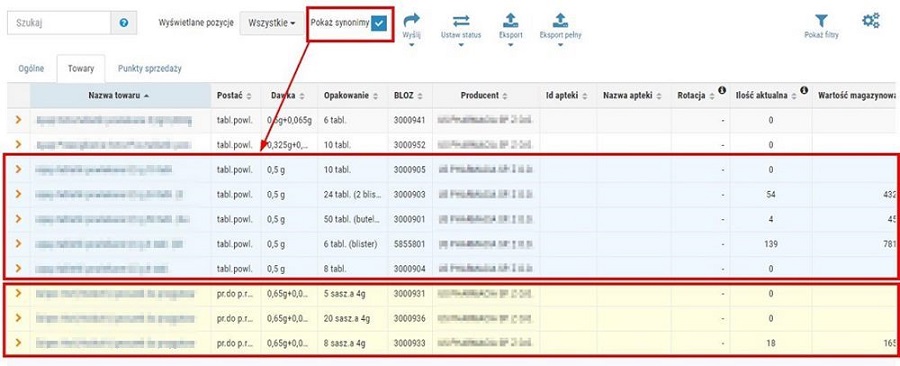This screenshot has width=900, height=366.
Task: Click BLOZ code 5855801
Action: 410,244
